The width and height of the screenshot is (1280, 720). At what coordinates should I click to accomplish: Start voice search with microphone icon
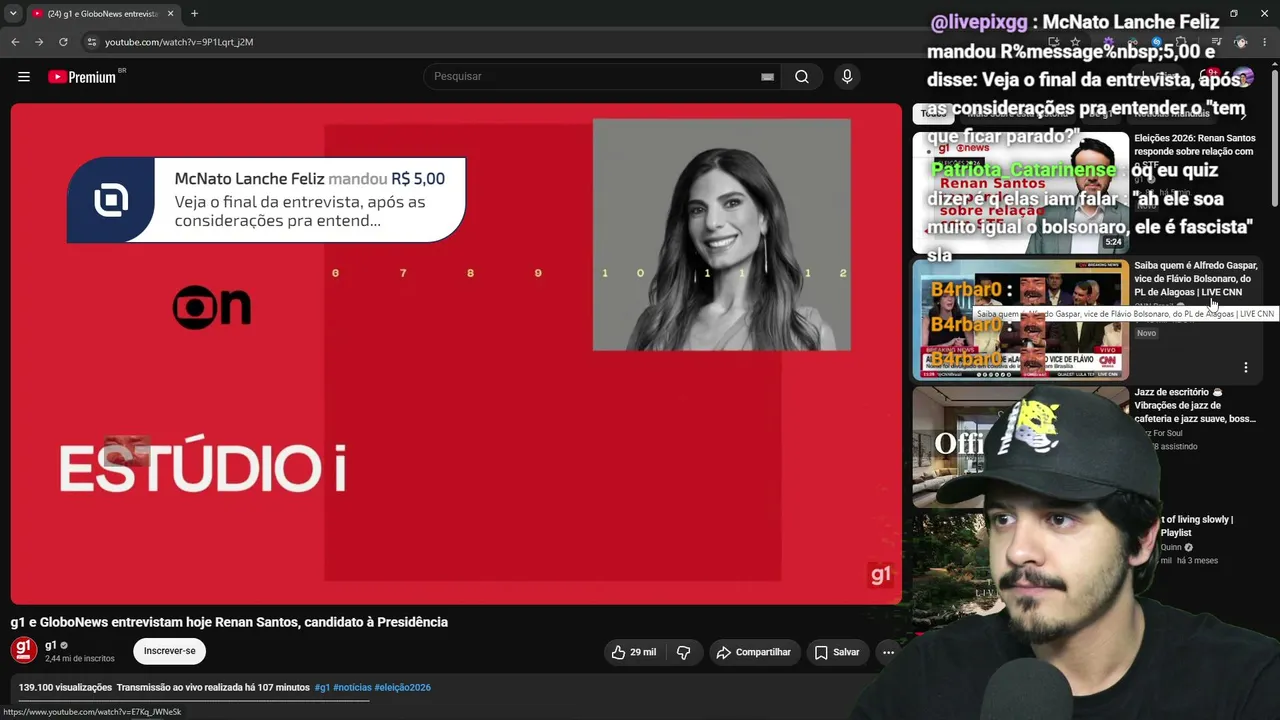click(x=847, y=77)
